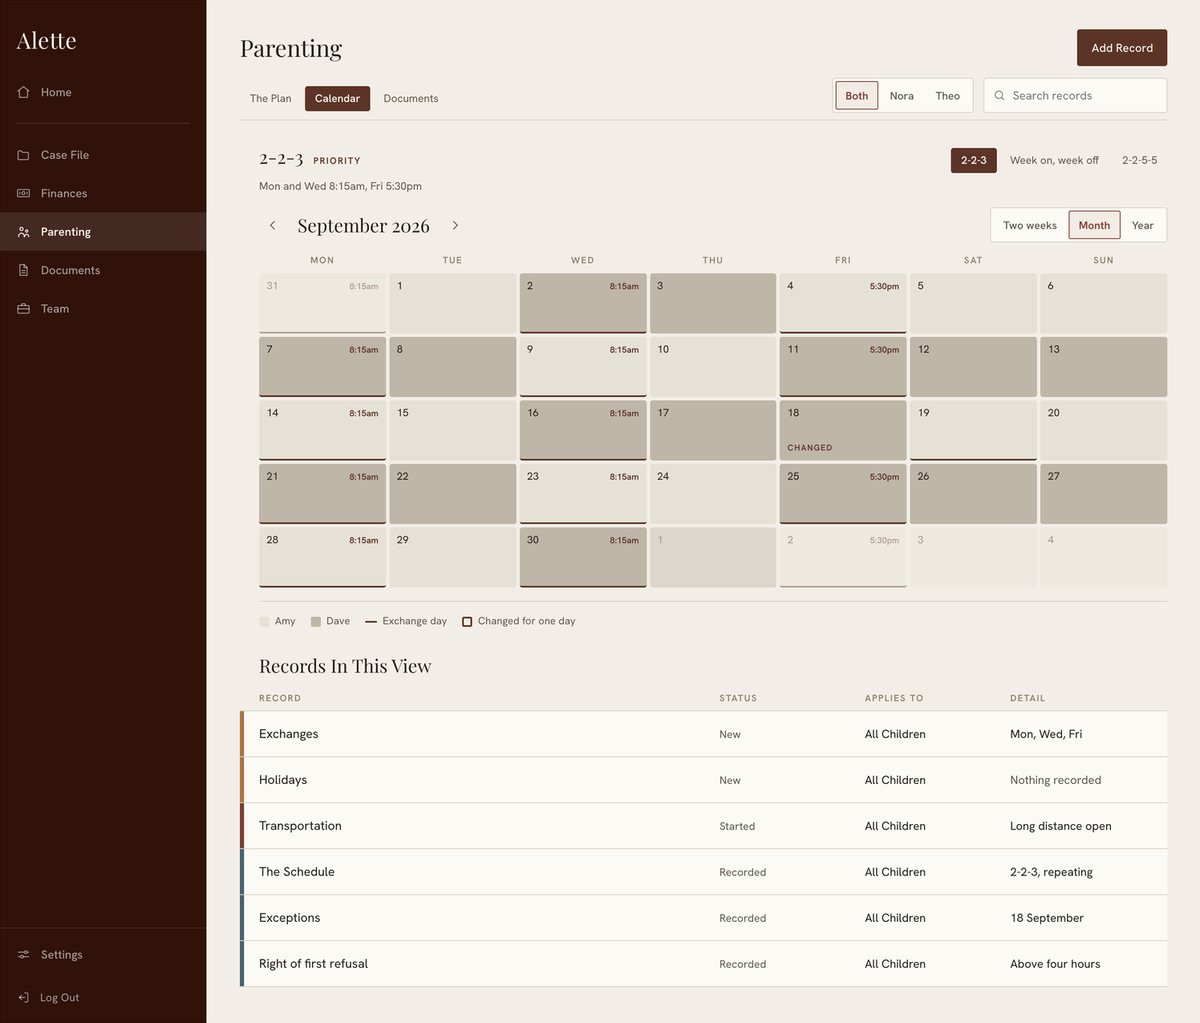This screenshot has width=1200, height=1023.
Task: Choose Week on, week off pattern
Action: tap(1054, 160)
